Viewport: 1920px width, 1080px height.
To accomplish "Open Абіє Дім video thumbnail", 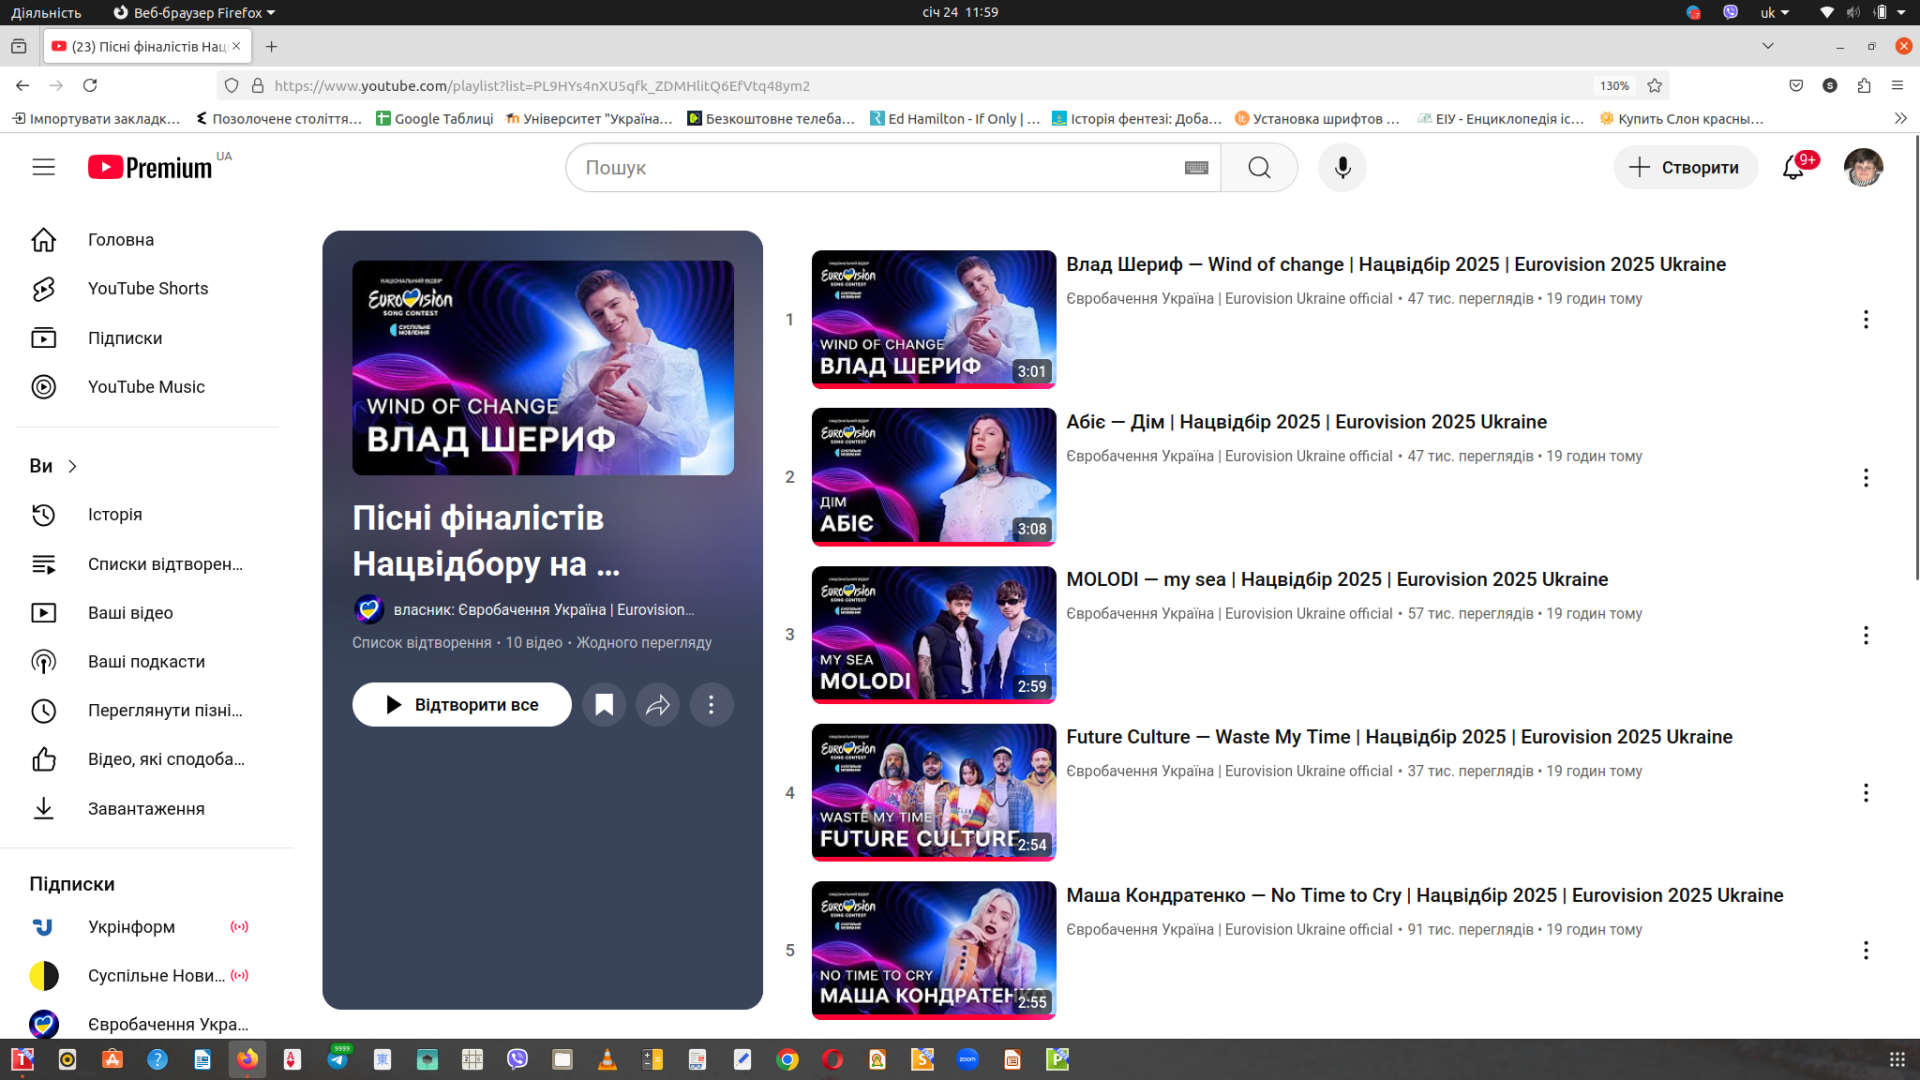I will point(934,476).
